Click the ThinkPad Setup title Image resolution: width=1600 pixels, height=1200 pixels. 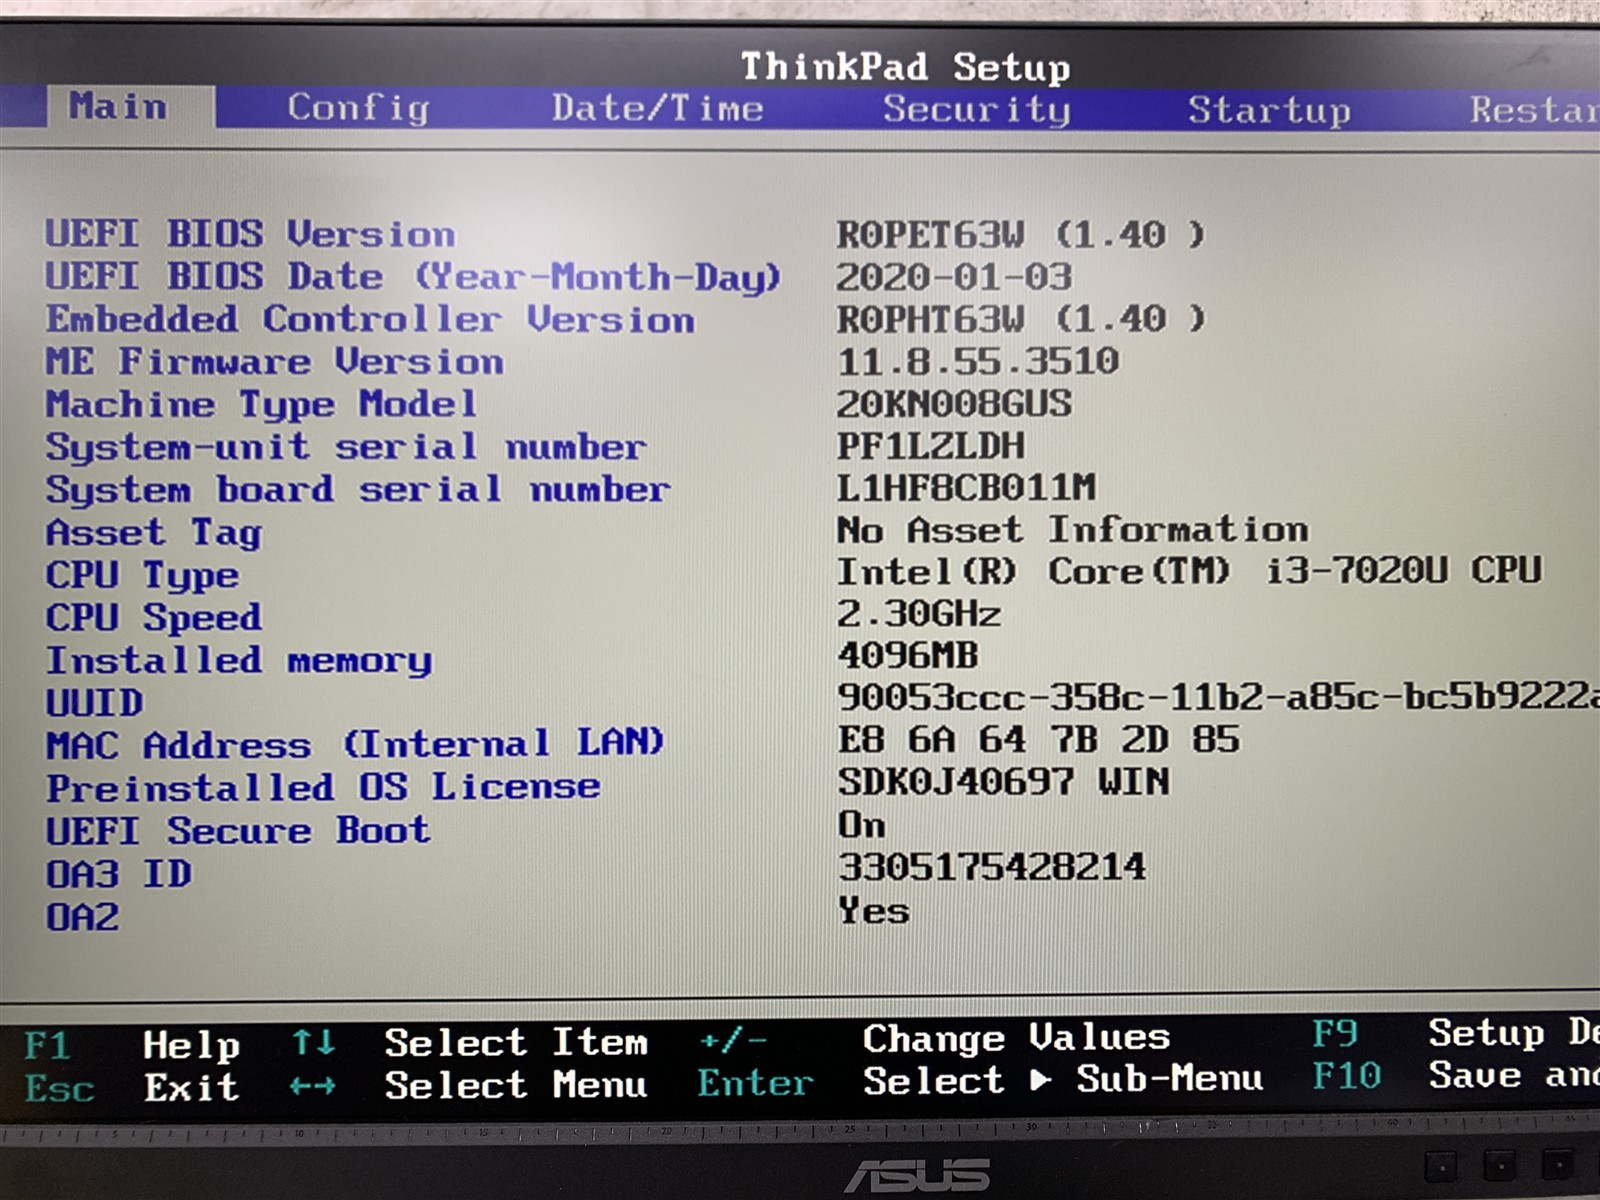click(x=905, y=67)
